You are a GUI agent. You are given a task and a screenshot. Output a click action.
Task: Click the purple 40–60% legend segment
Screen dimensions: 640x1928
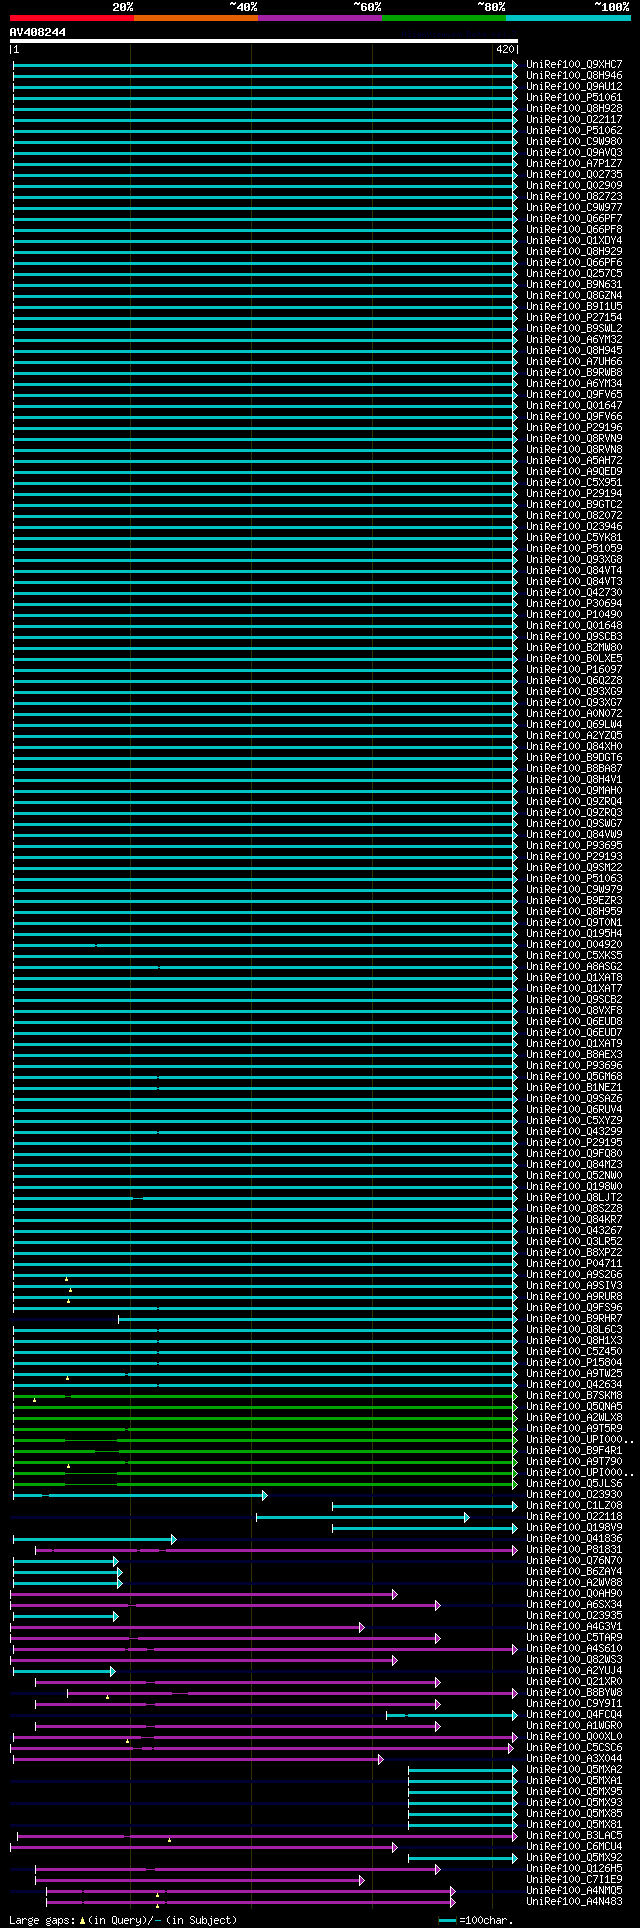coord(319,18)
